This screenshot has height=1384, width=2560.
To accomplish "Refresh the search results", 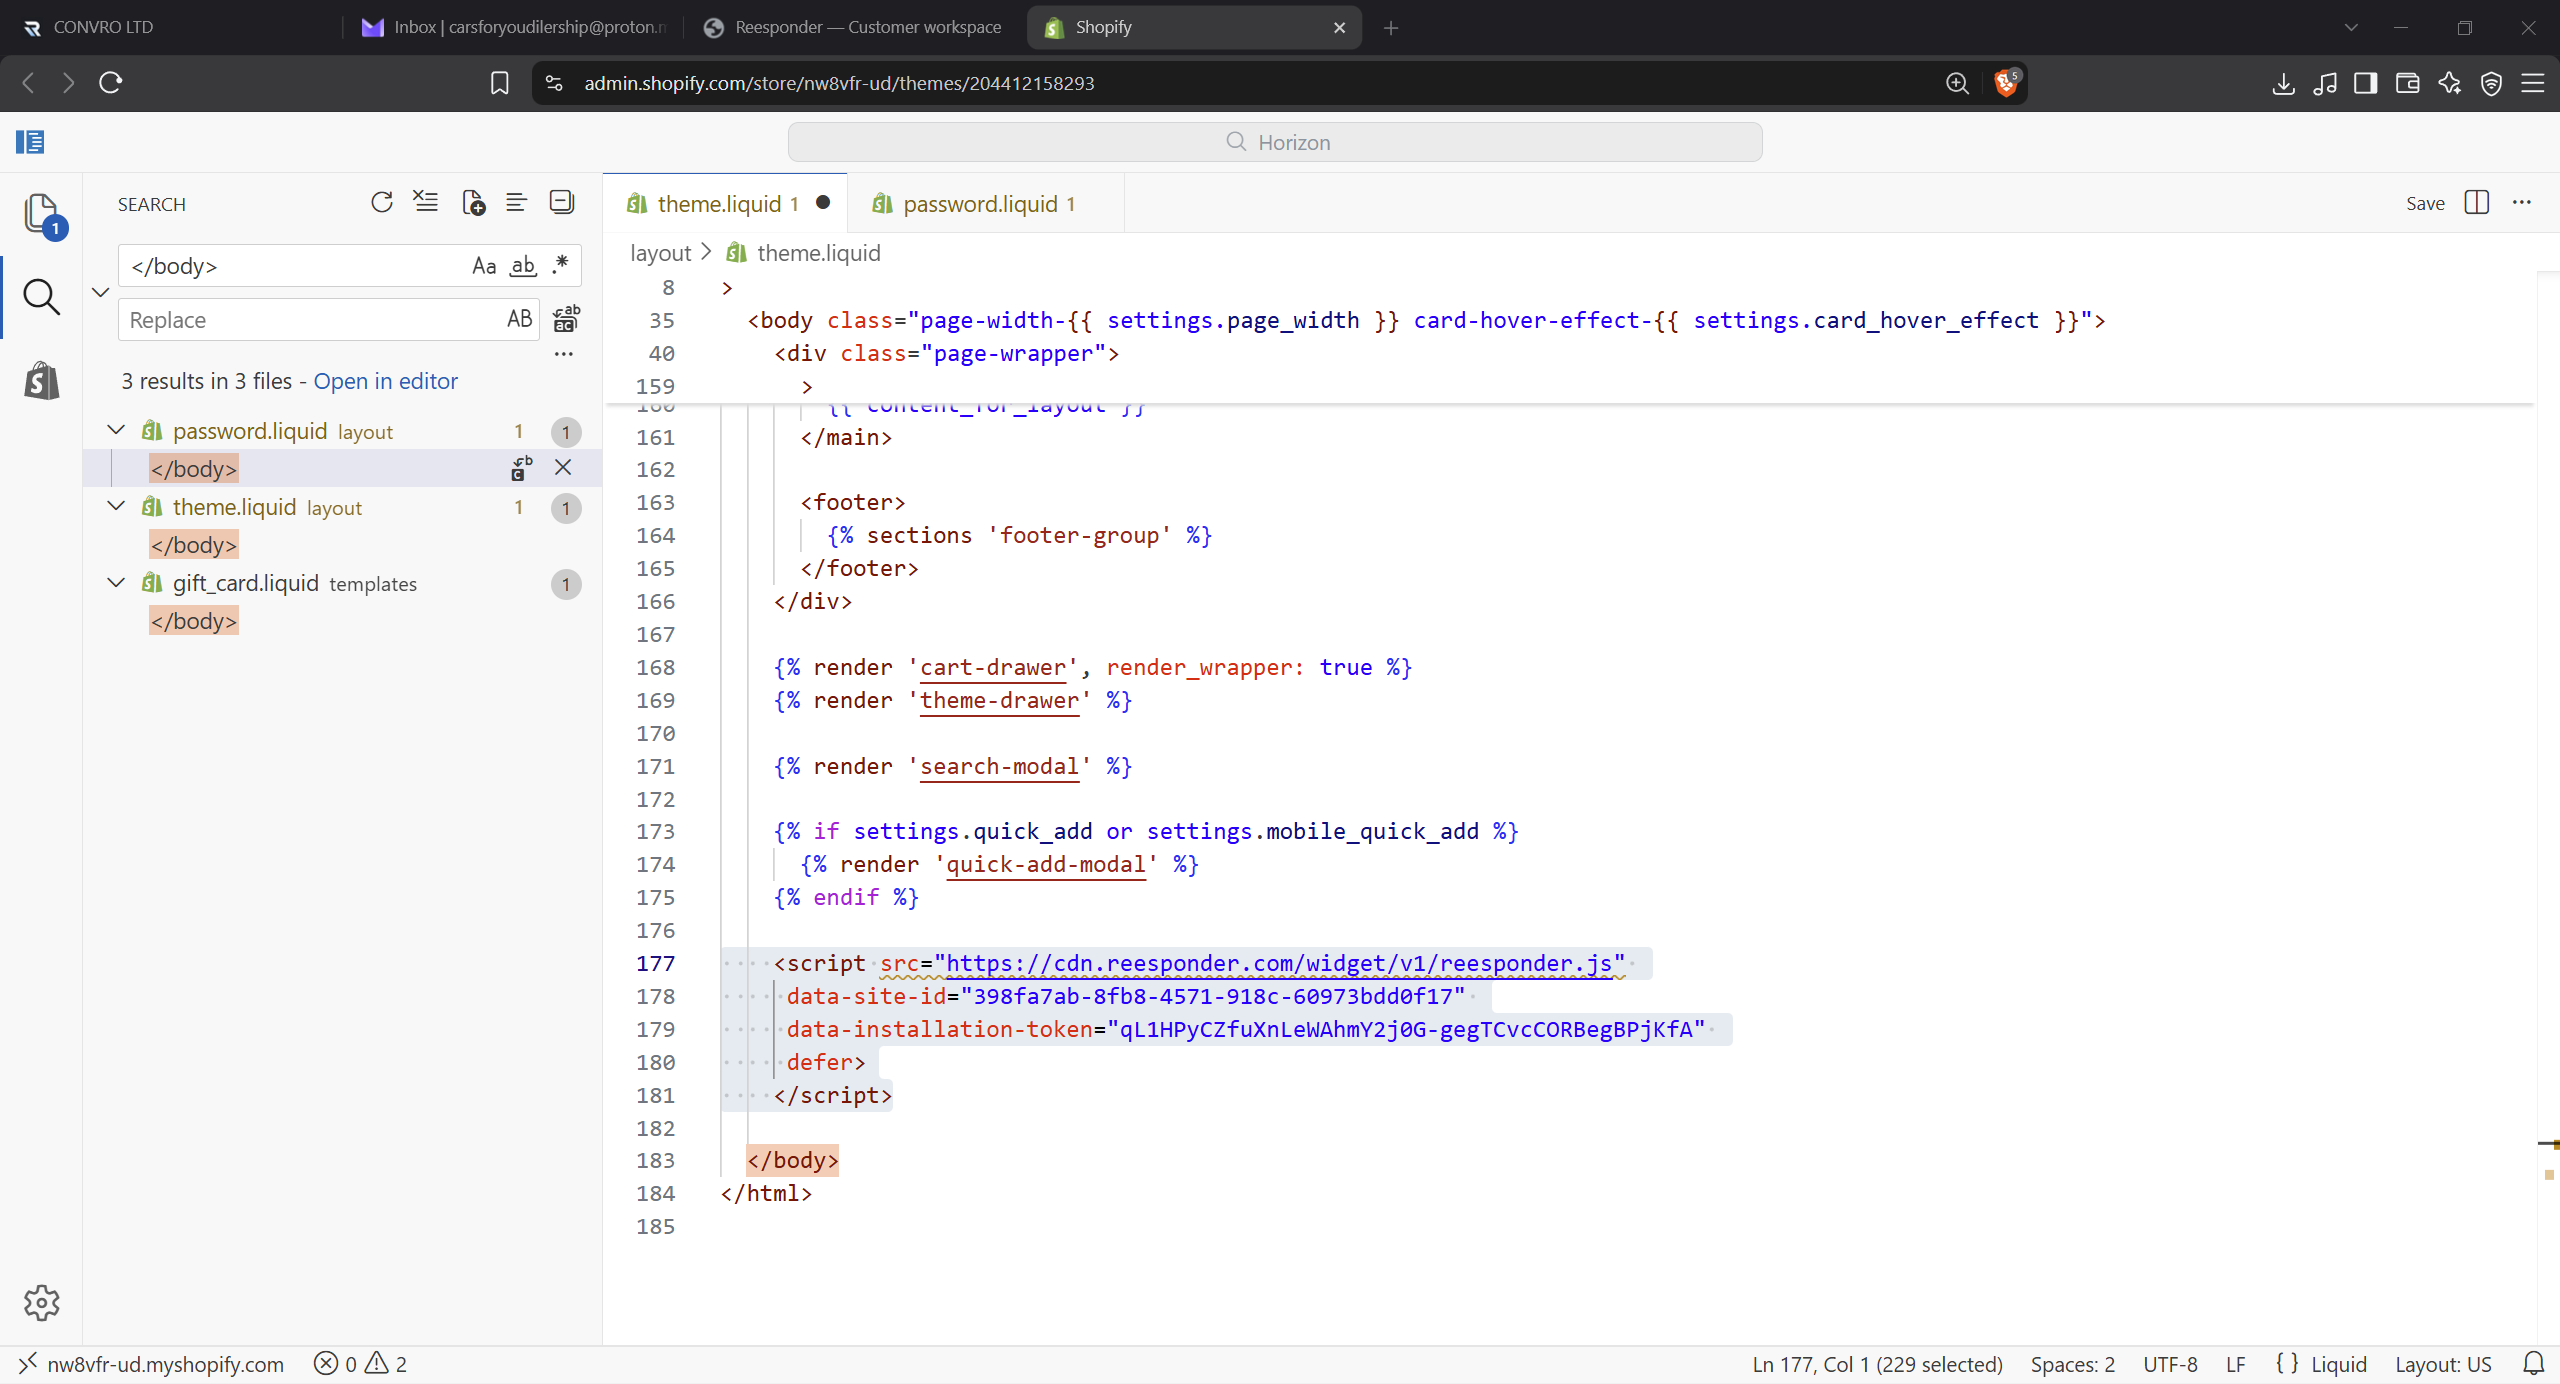I will click(x=382, y=203).
